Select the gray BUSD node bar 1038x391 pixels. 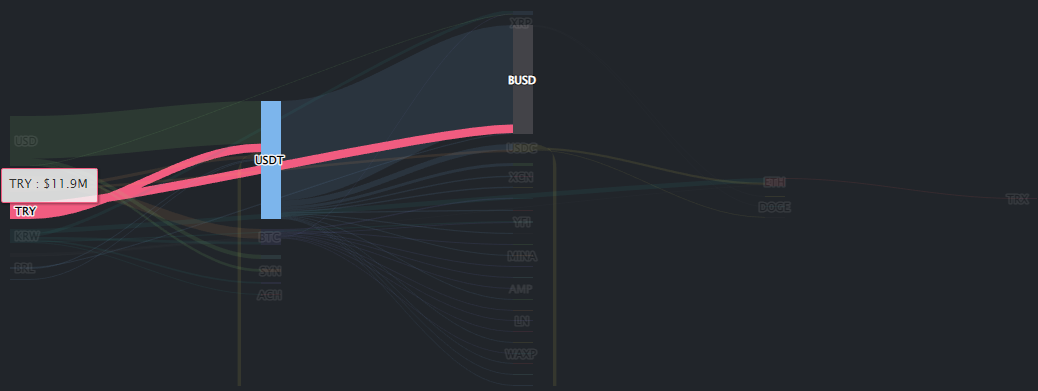click(x=523, y=79)
